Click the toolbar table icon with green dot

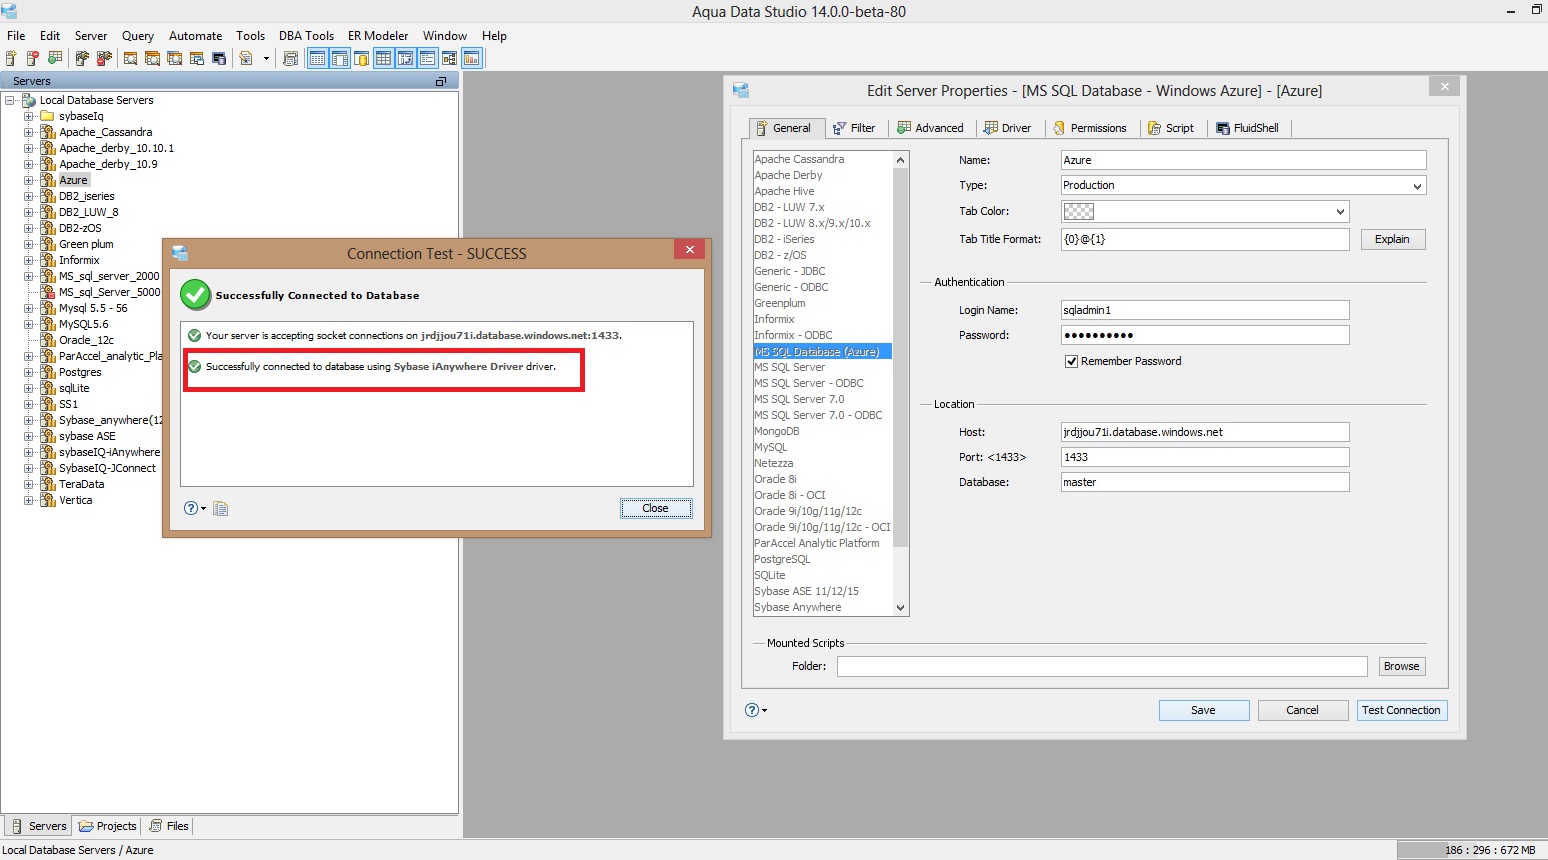[55, 58]
